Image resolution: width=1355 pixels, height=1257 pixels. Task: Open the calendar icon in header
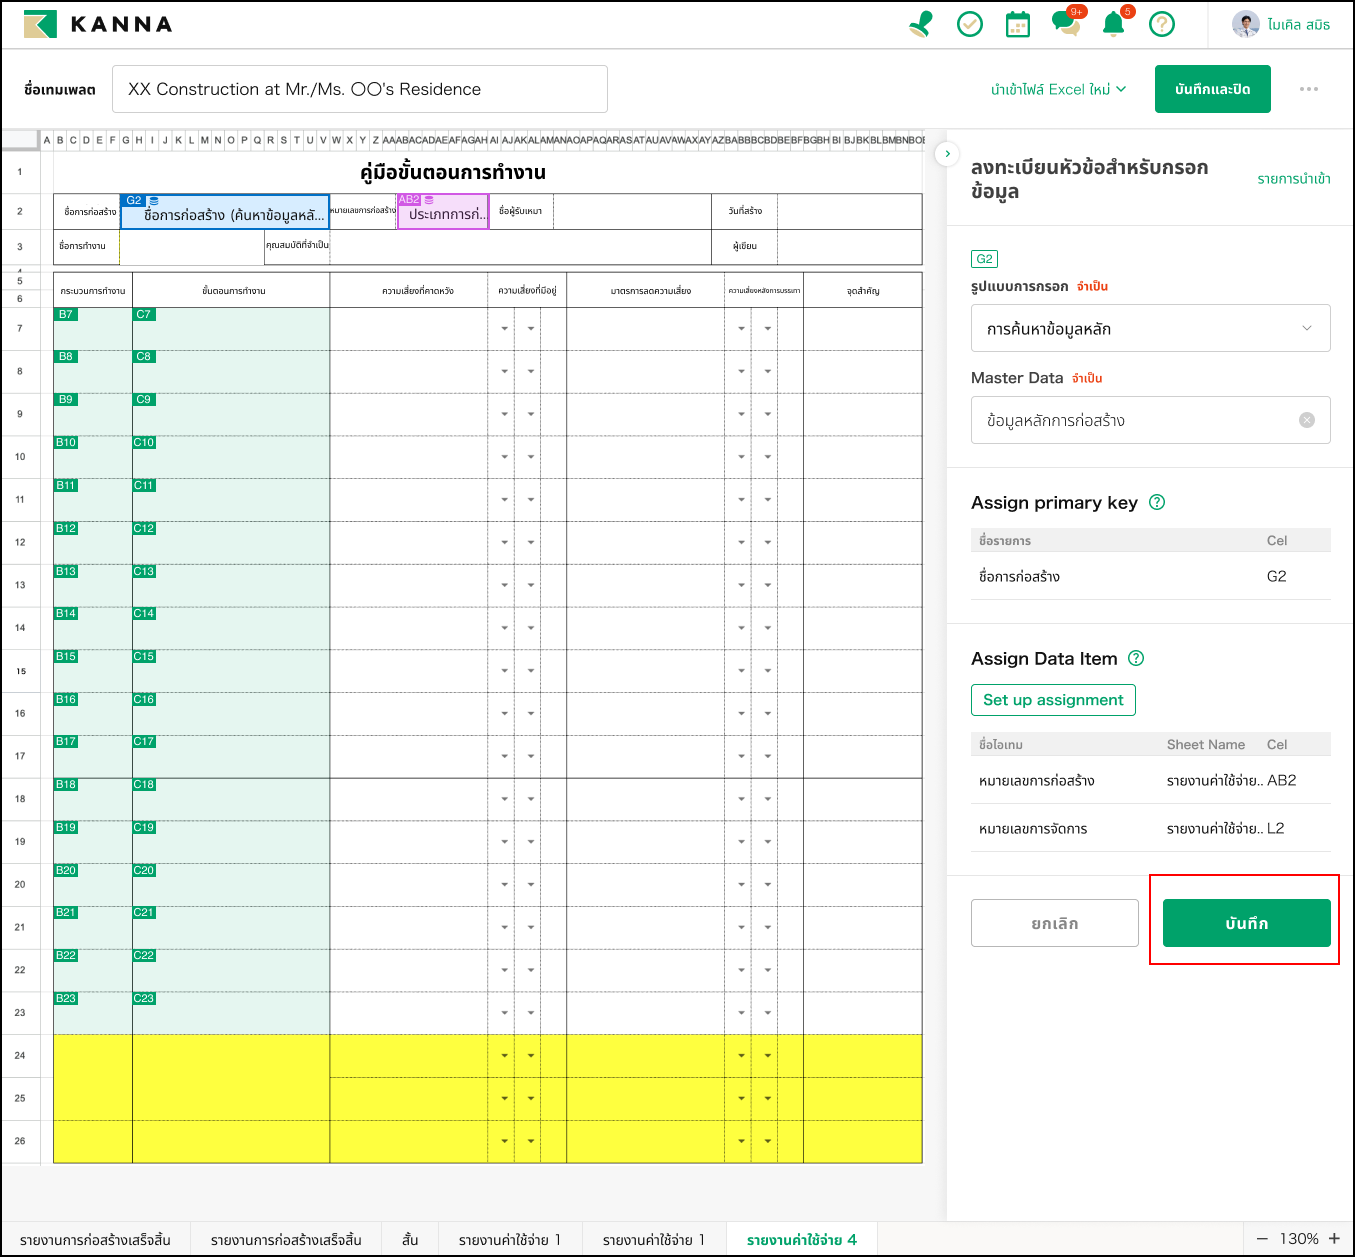1017,24
